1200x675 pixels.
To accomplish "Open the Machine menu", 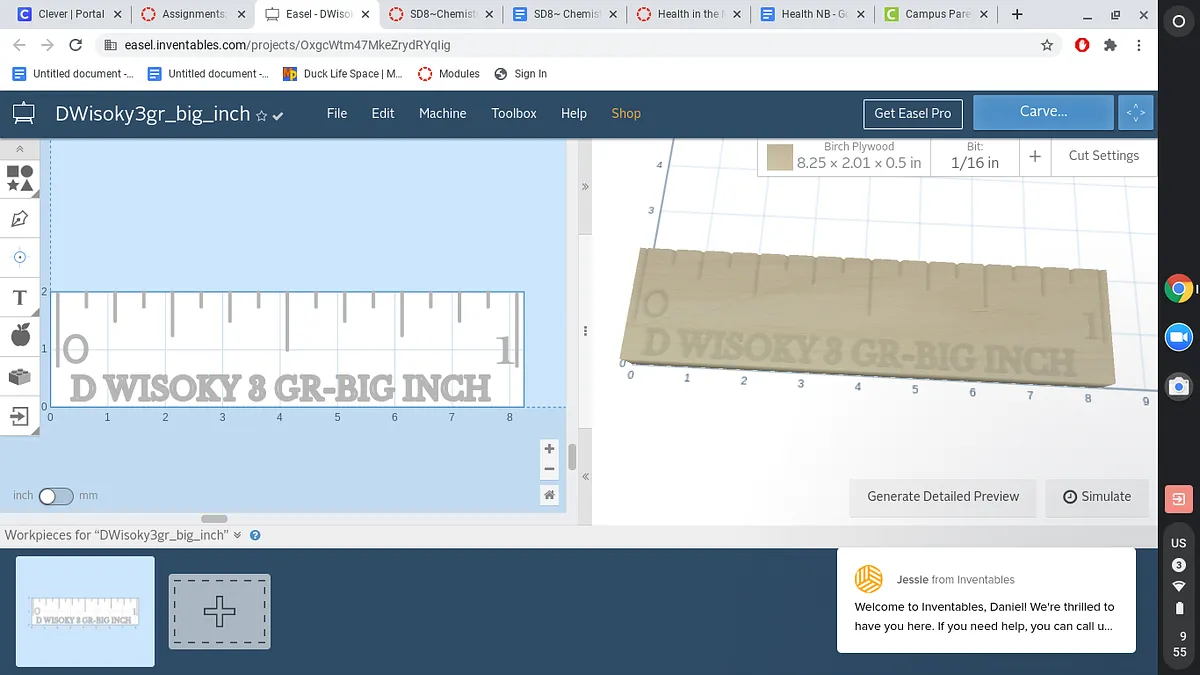I will tap(442, 113).
